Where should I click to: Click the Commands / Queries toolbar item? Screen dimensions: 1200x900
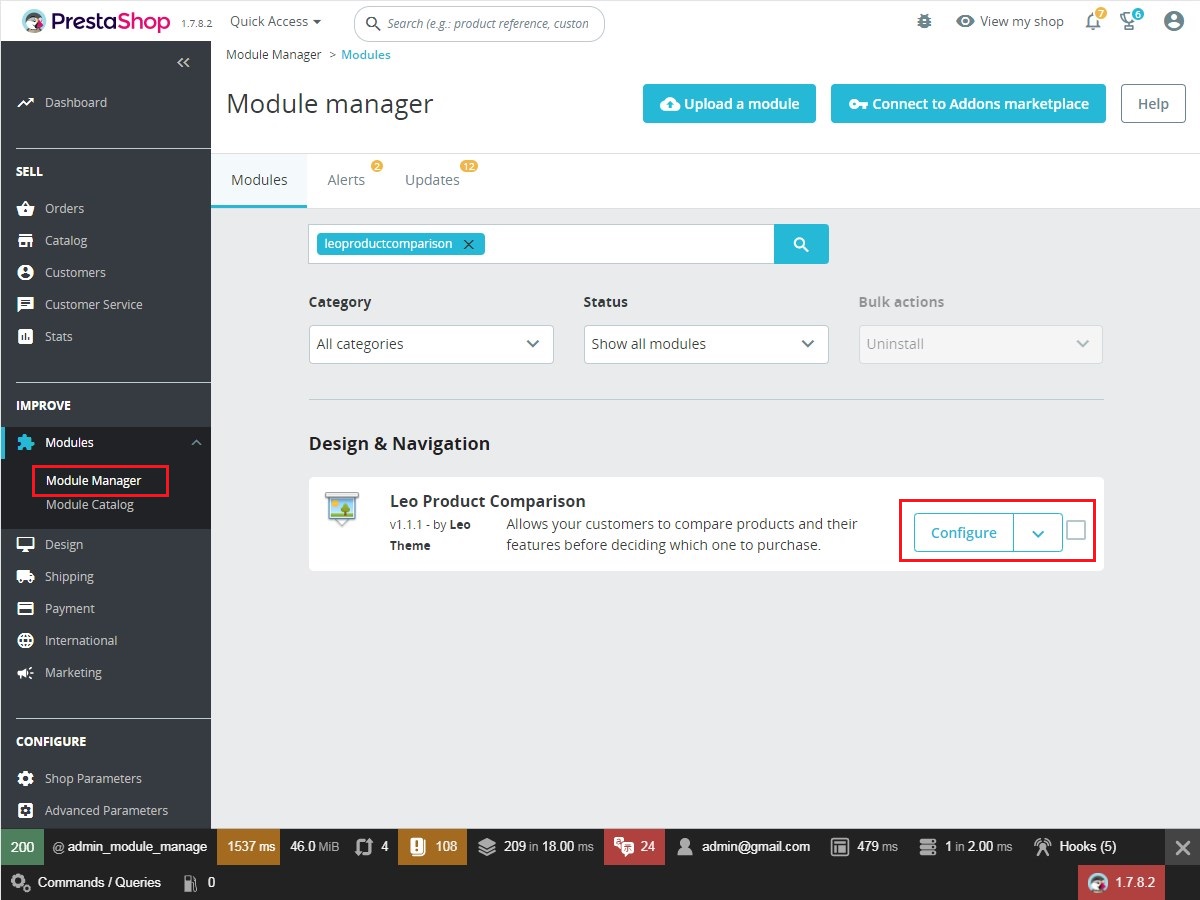[x=86, y=882]
